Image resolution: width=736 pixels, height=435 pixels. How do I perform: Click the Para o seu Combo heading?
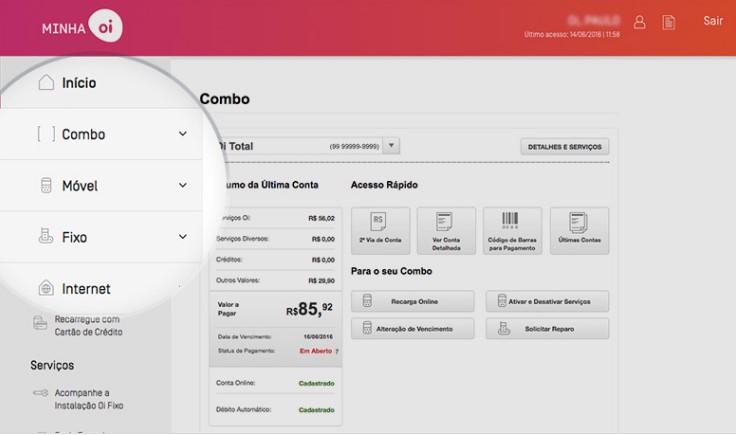[391, 271]
